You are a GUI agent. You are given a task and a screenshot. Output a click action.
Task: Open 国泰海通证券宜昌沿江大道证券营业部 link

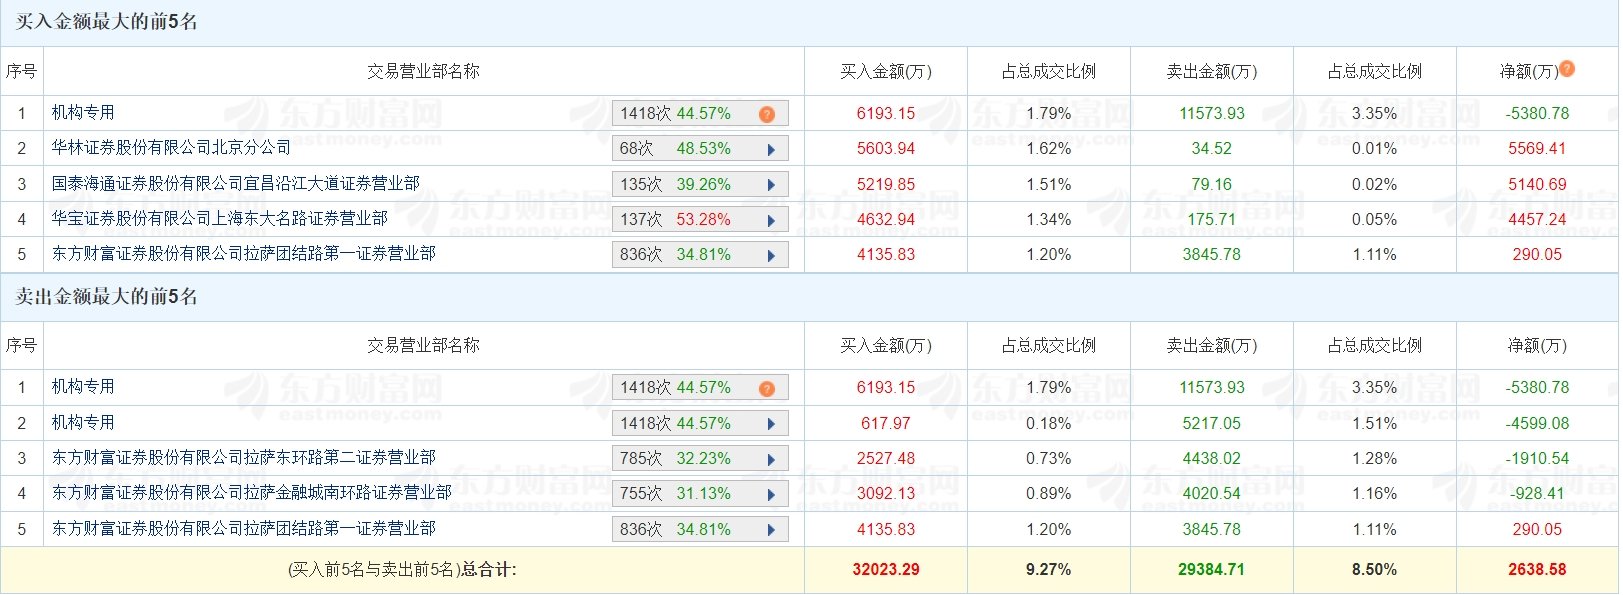[x=236, y=183]
